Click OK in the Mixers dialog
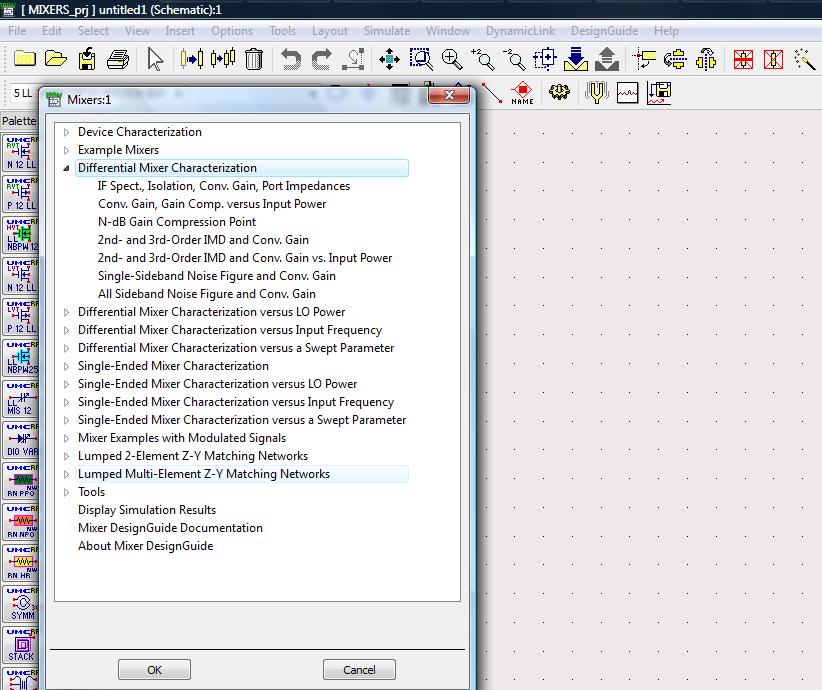822x690 pixels. coord(154,670)
